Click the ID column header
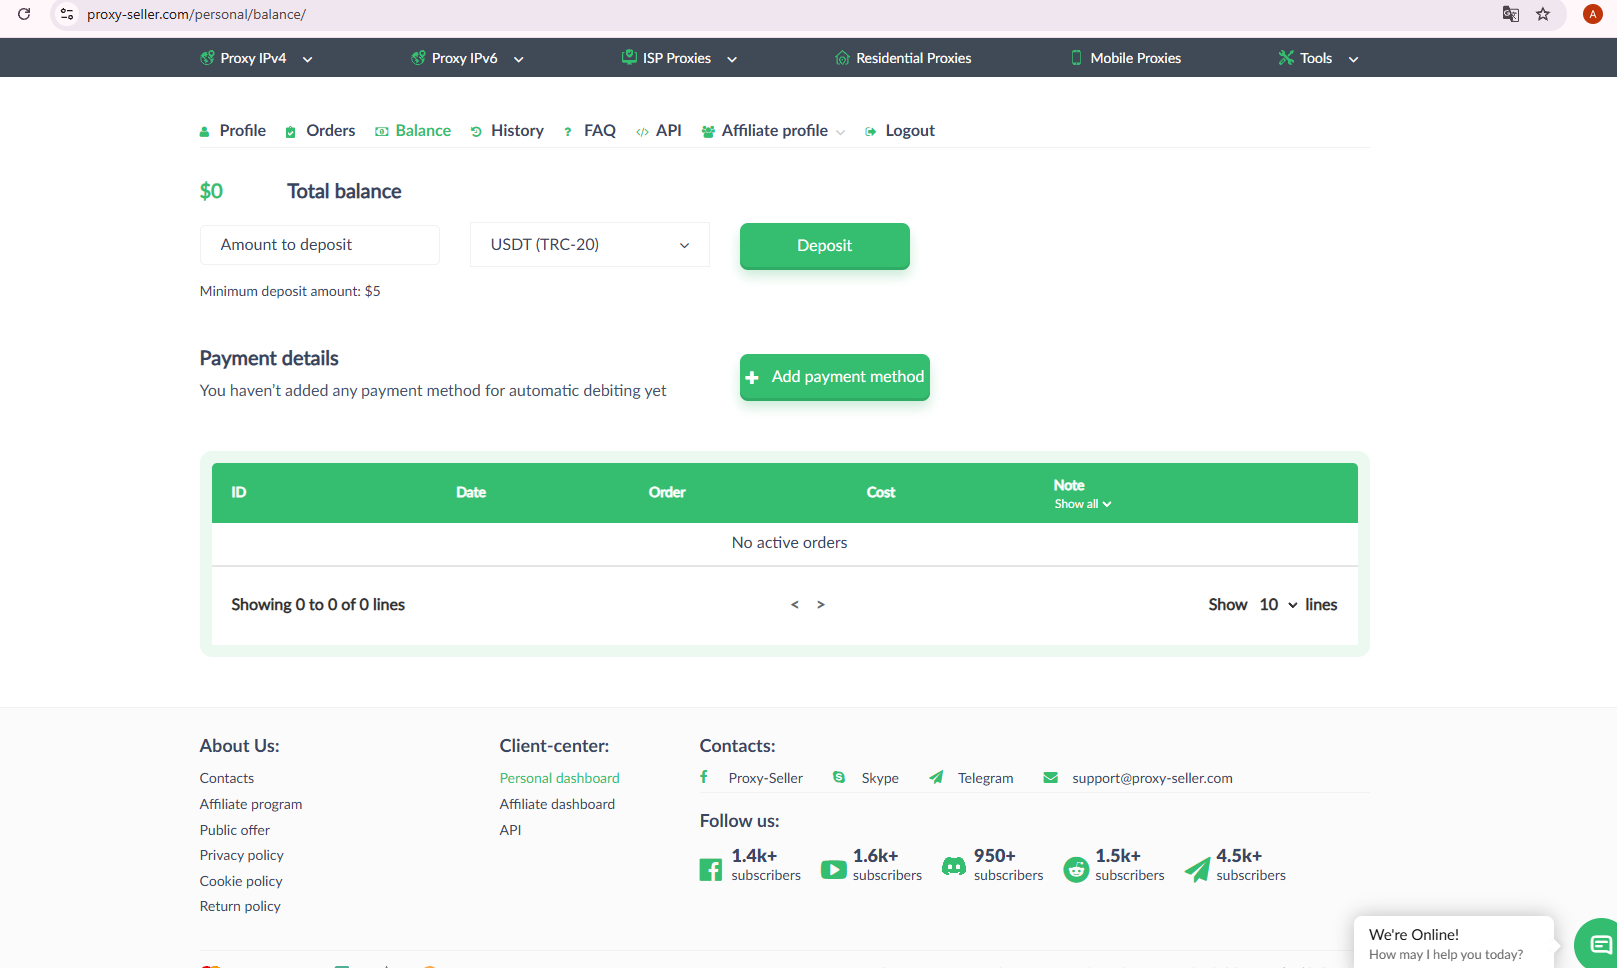Screen dimensions: 1617x968 click(239, 492)
